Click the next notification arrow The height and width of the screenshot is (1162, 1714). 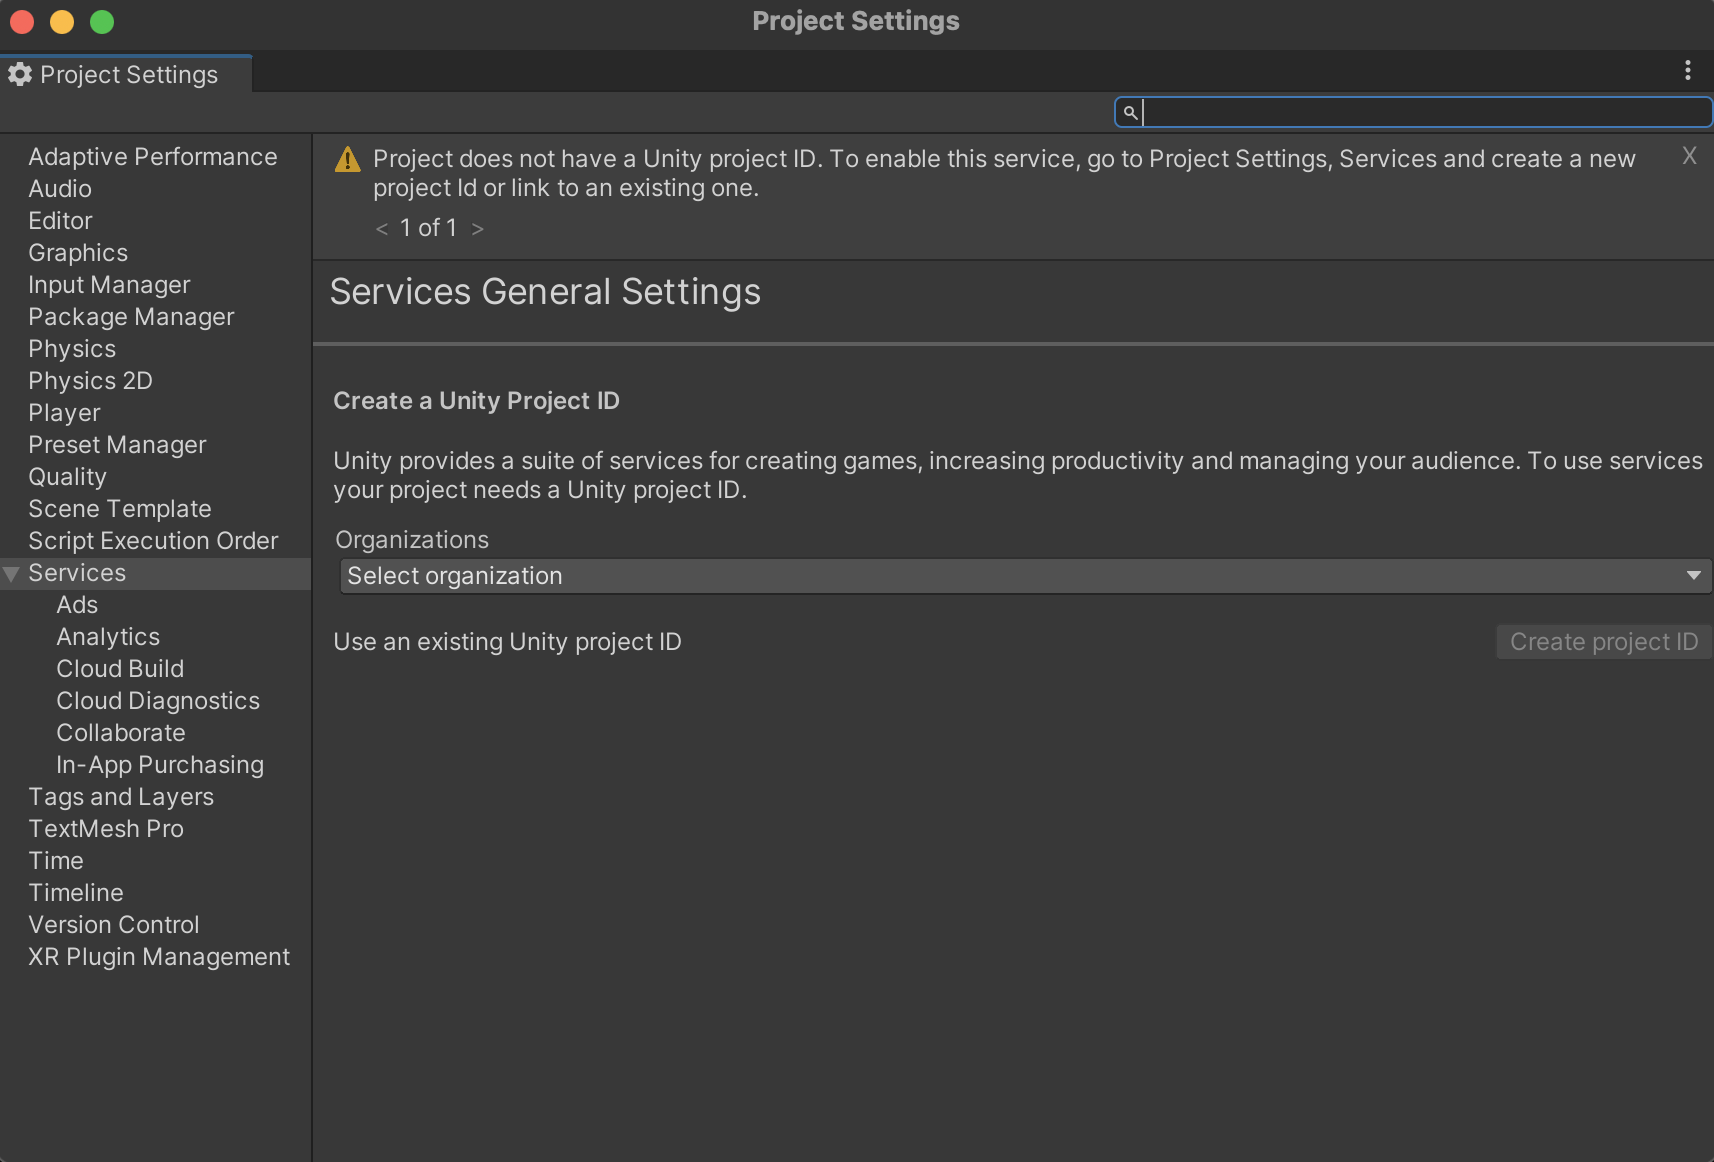478,229
